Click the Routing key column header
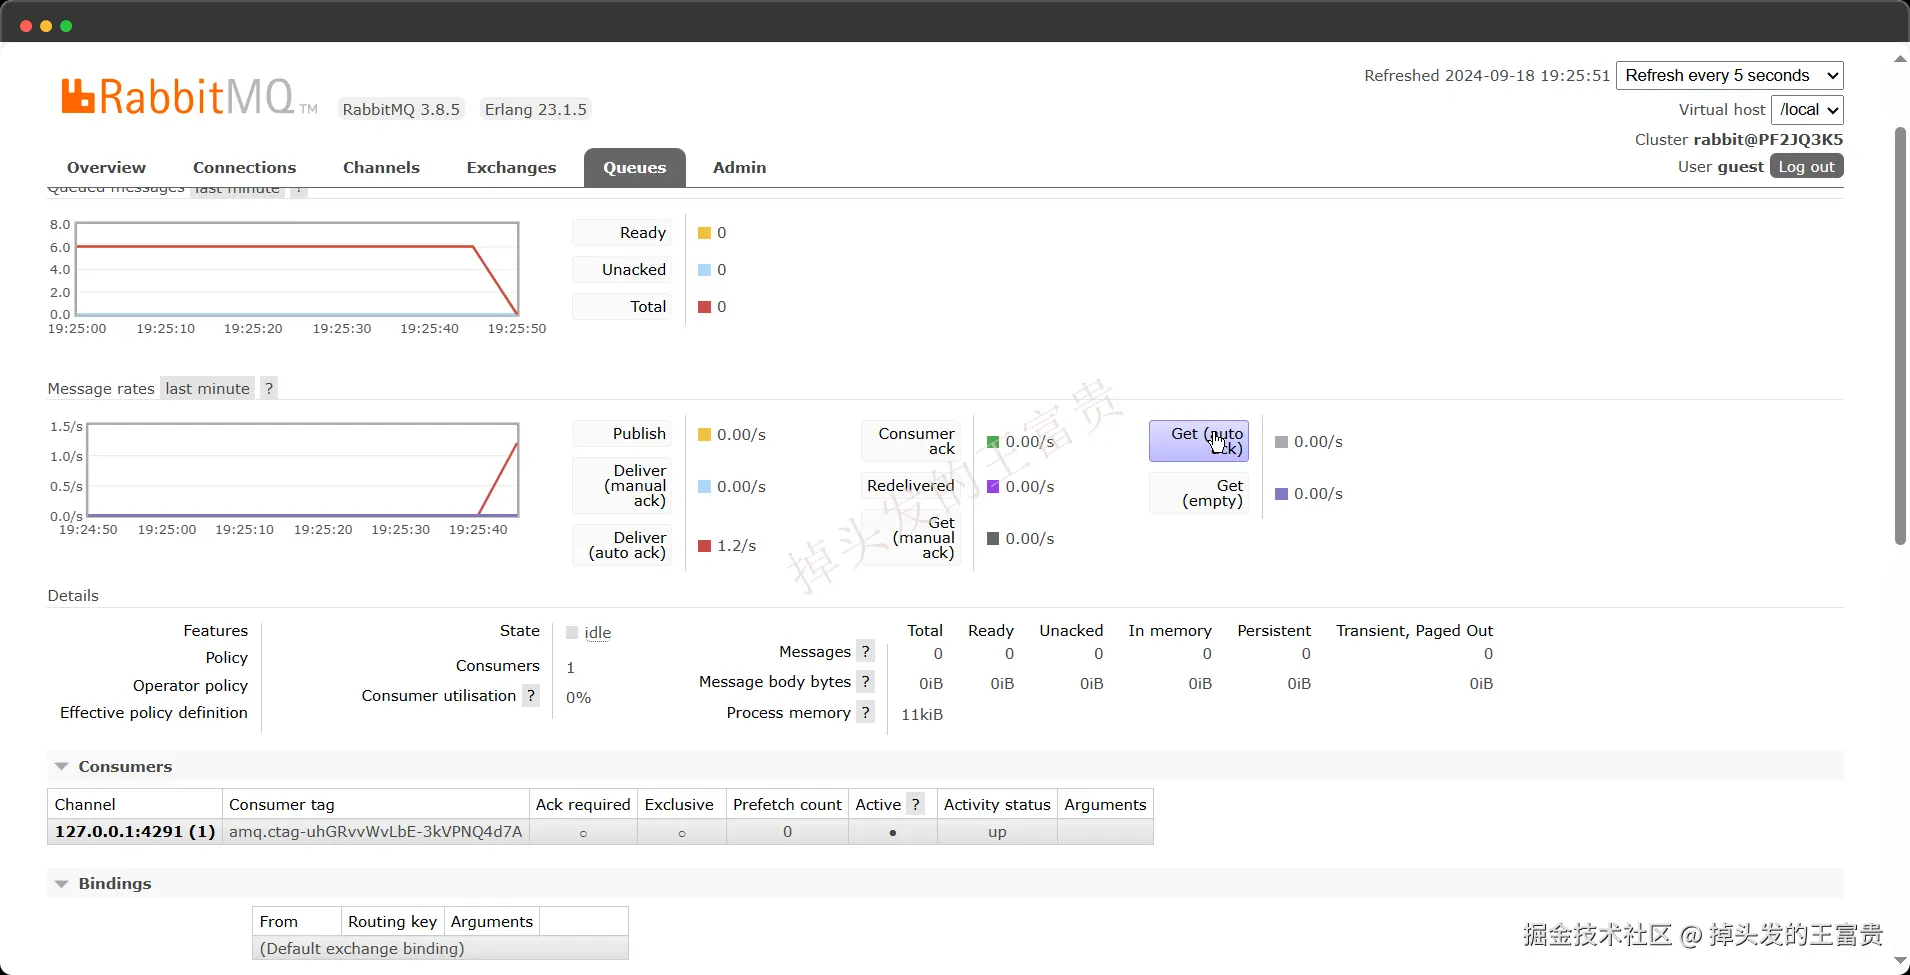This screenshot has height=975, width=1910. click(392, 922)
